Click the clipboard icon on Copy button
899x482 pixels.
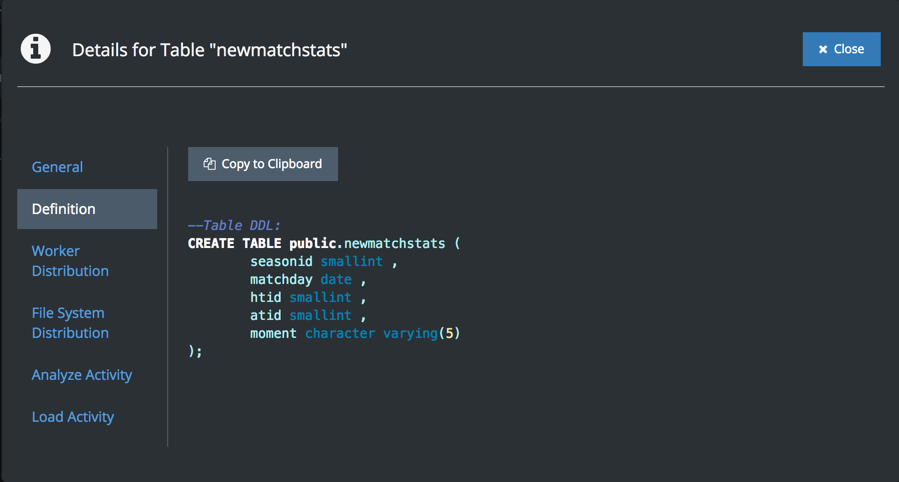point(209,164)
